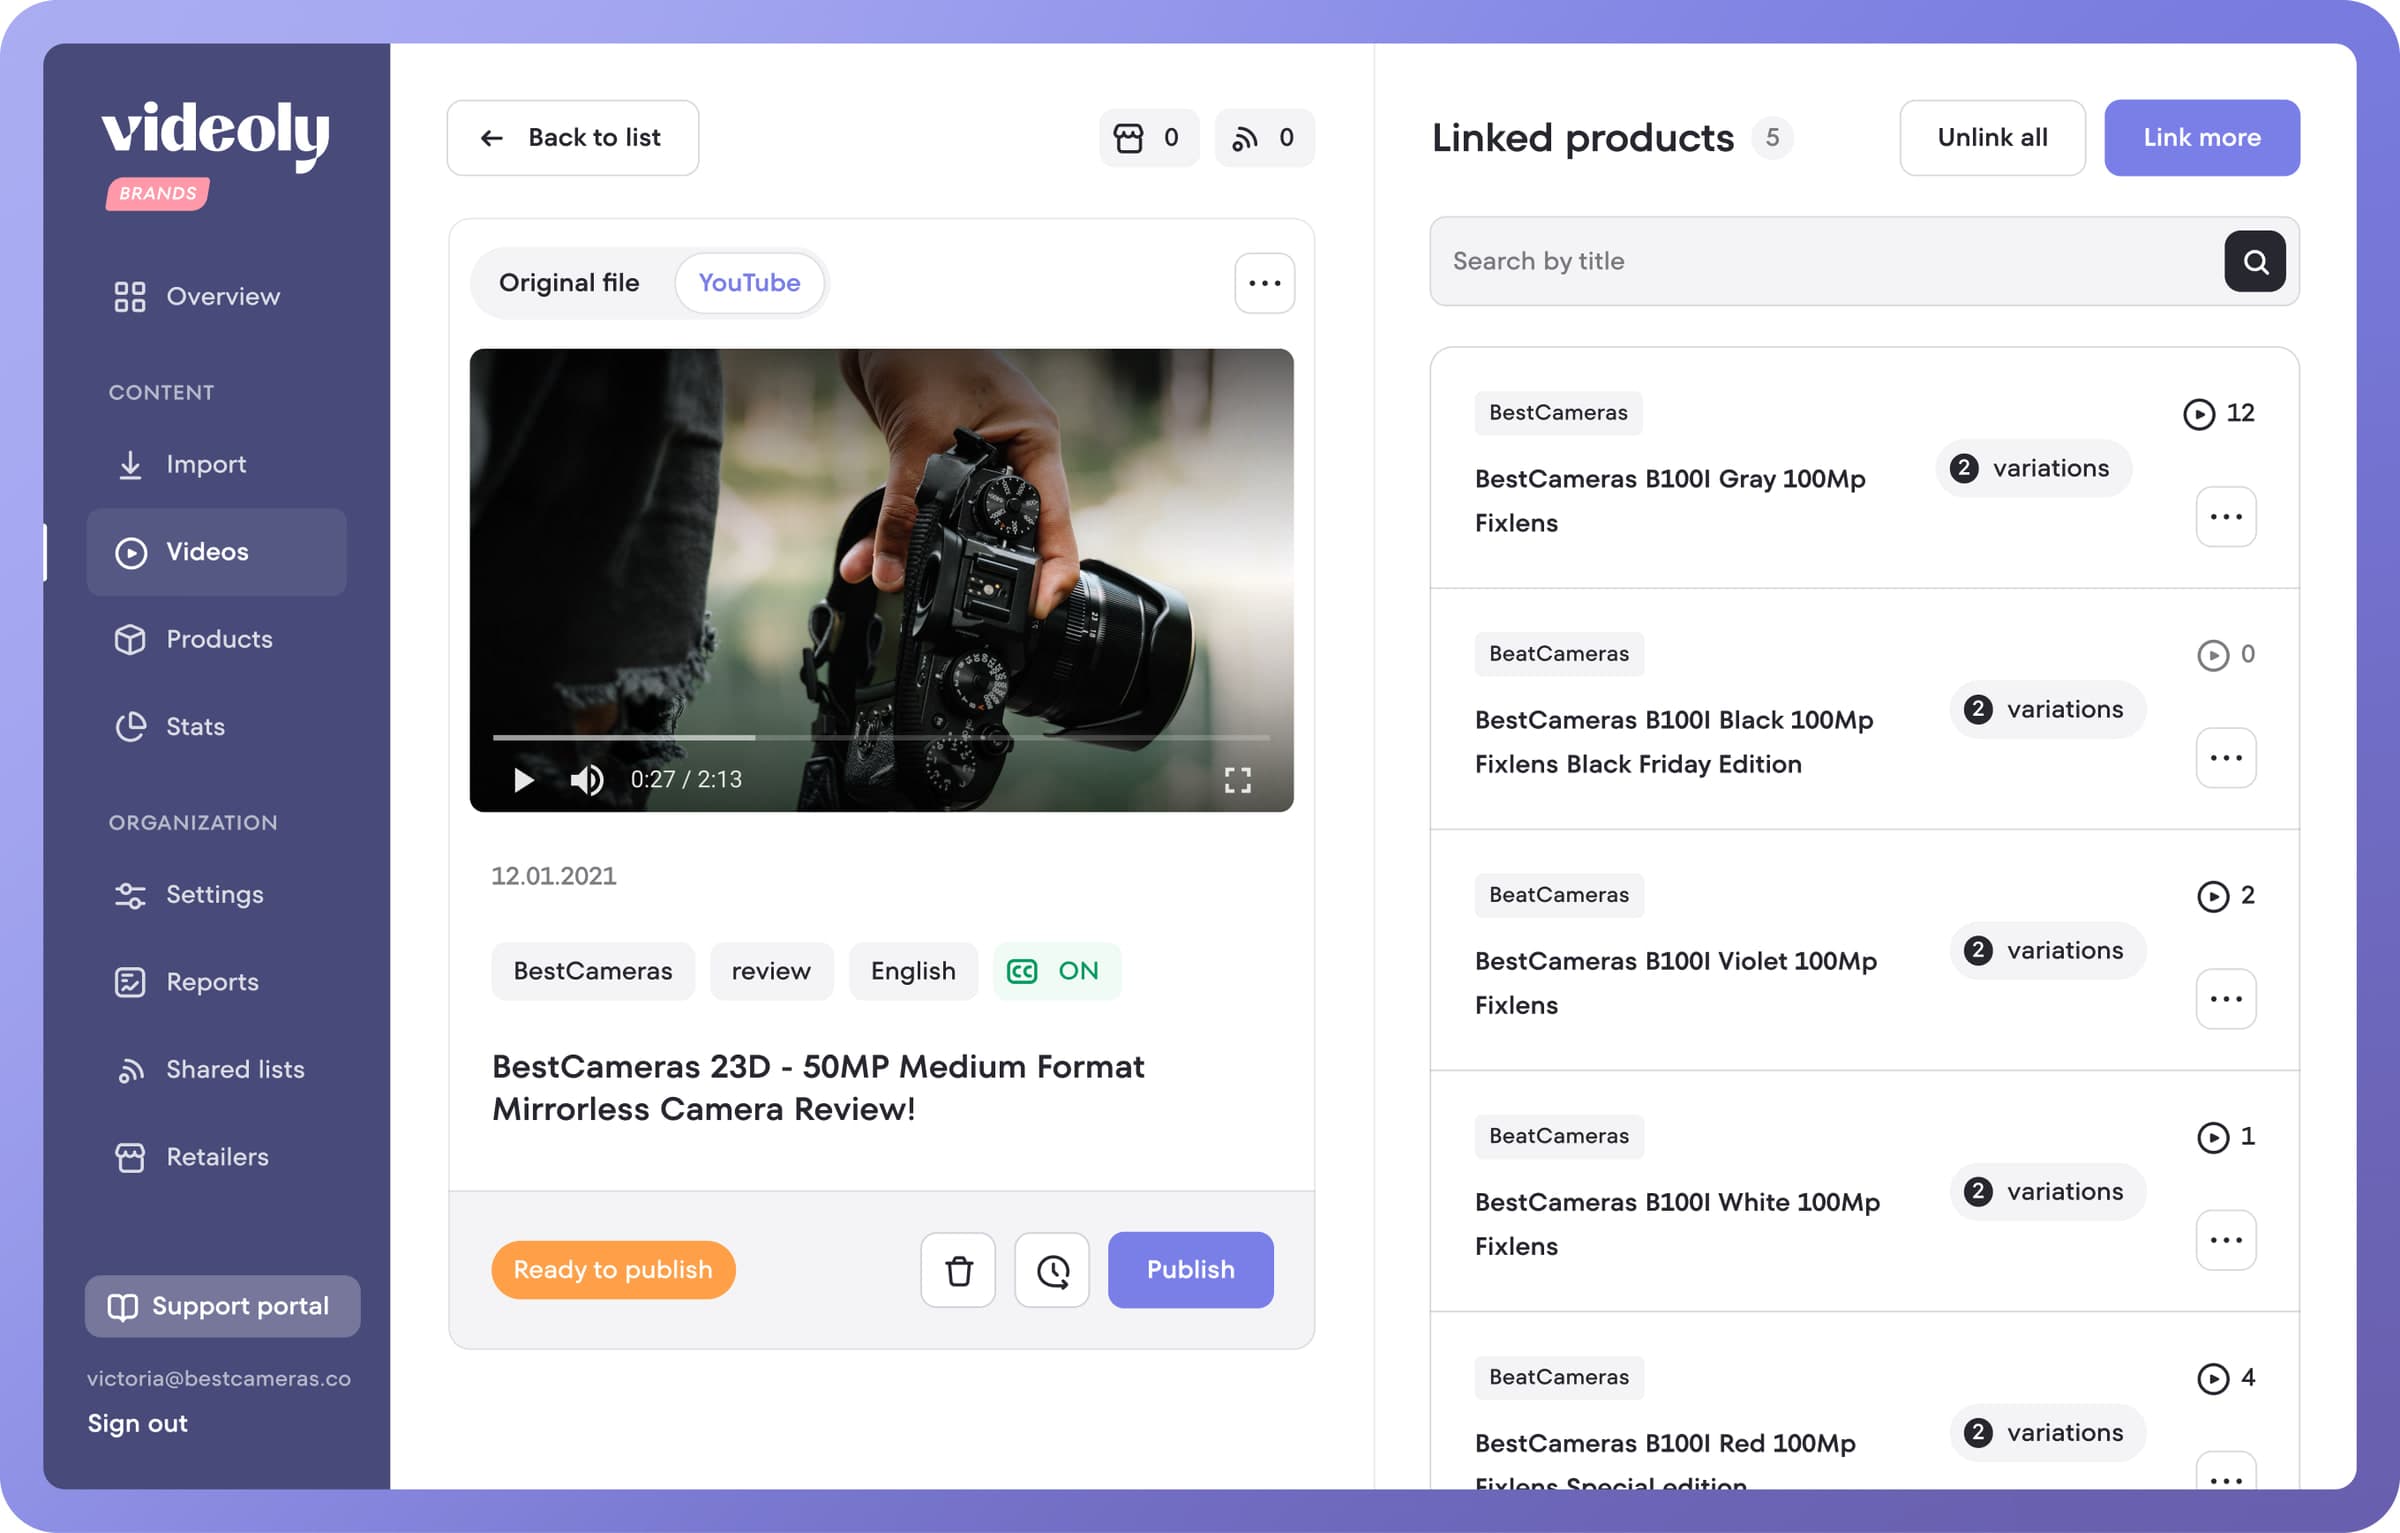Click Unlink all

(x=1992, y=137)
